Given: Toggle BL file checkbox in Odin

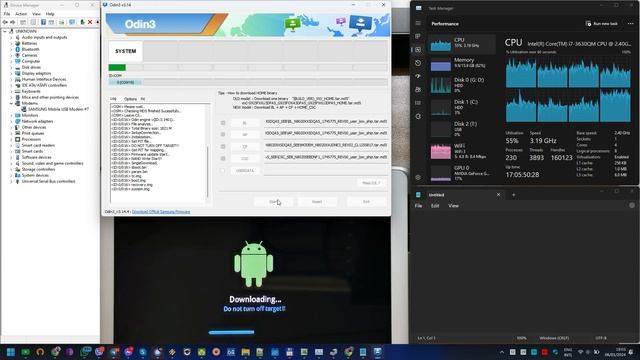Looking at the screenshot, I should tap(223, 122).
